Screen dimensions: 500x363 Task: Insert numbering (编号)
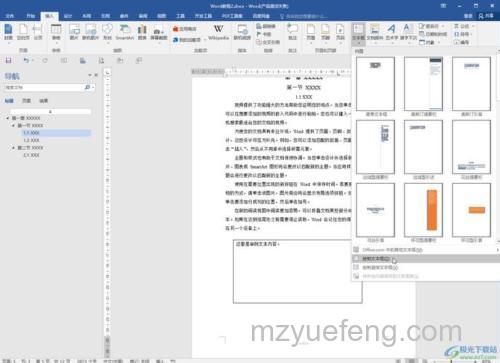pos(462,42)
